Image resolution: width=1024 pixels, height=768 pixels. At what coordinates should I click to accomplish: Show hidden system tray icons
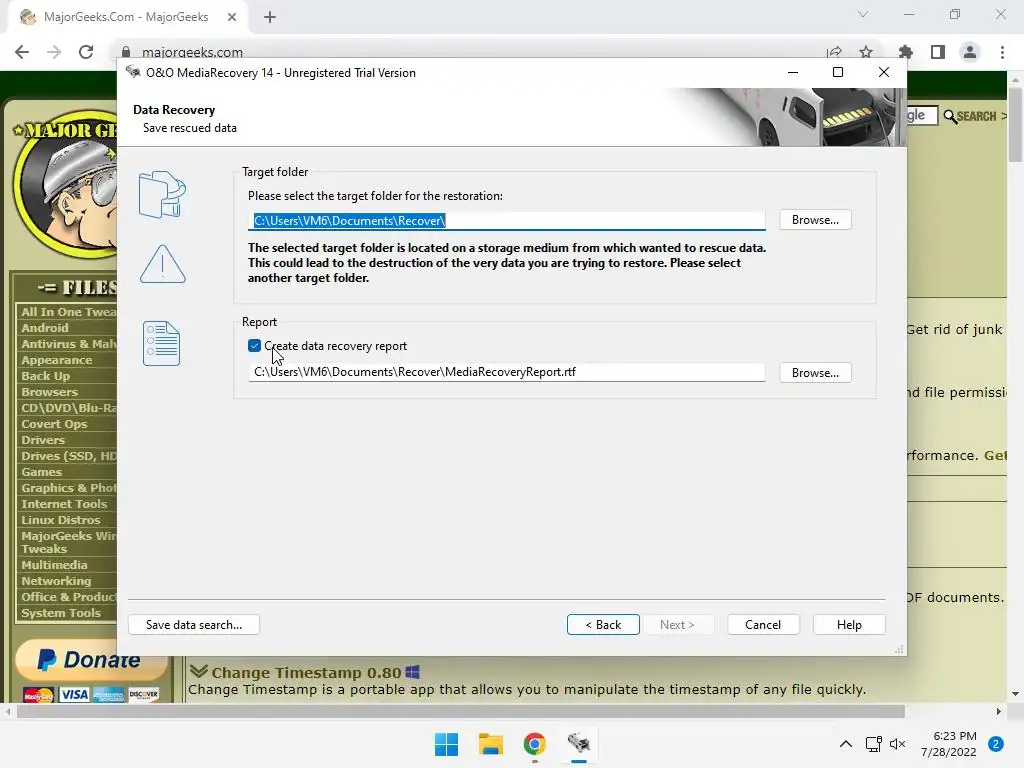[846, 744]
